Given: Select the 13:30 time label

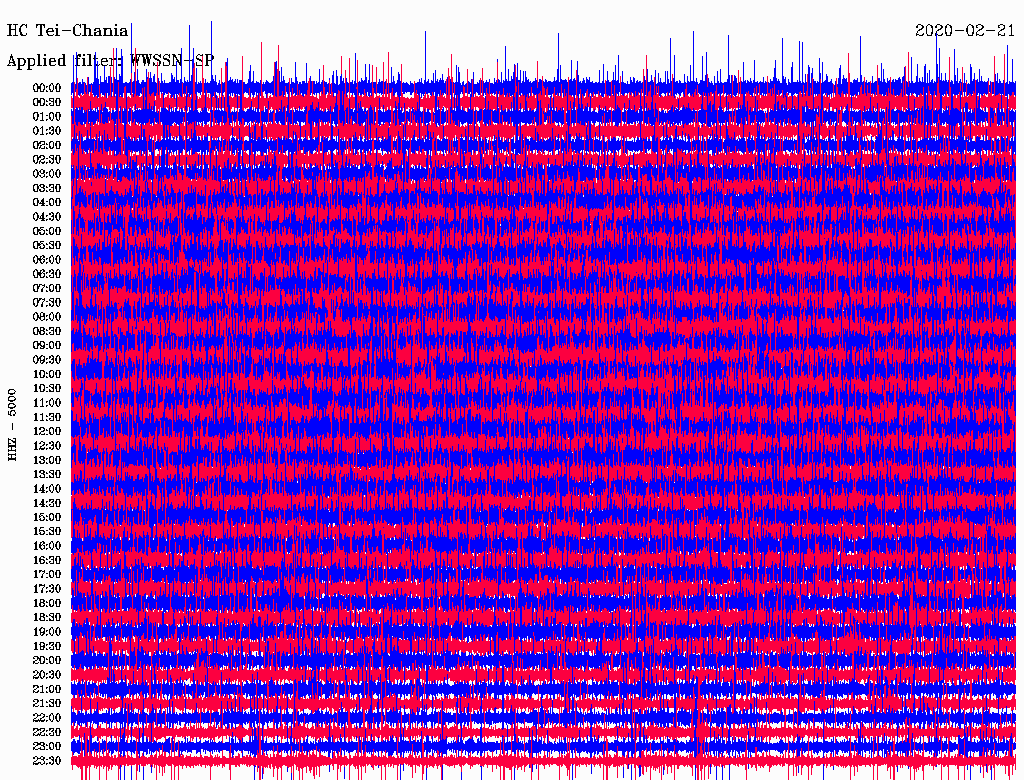Looking at the screenshot, I should pyautogui.click(x=47, y=474).
